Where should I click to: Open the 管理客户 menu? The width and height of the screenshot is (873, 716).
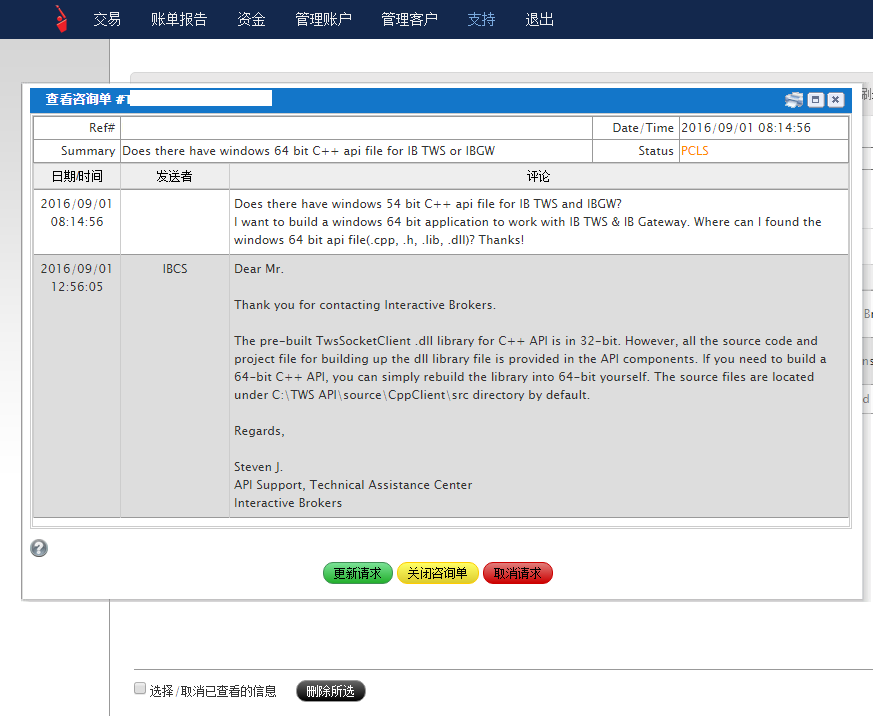click(x=409, y=19)
